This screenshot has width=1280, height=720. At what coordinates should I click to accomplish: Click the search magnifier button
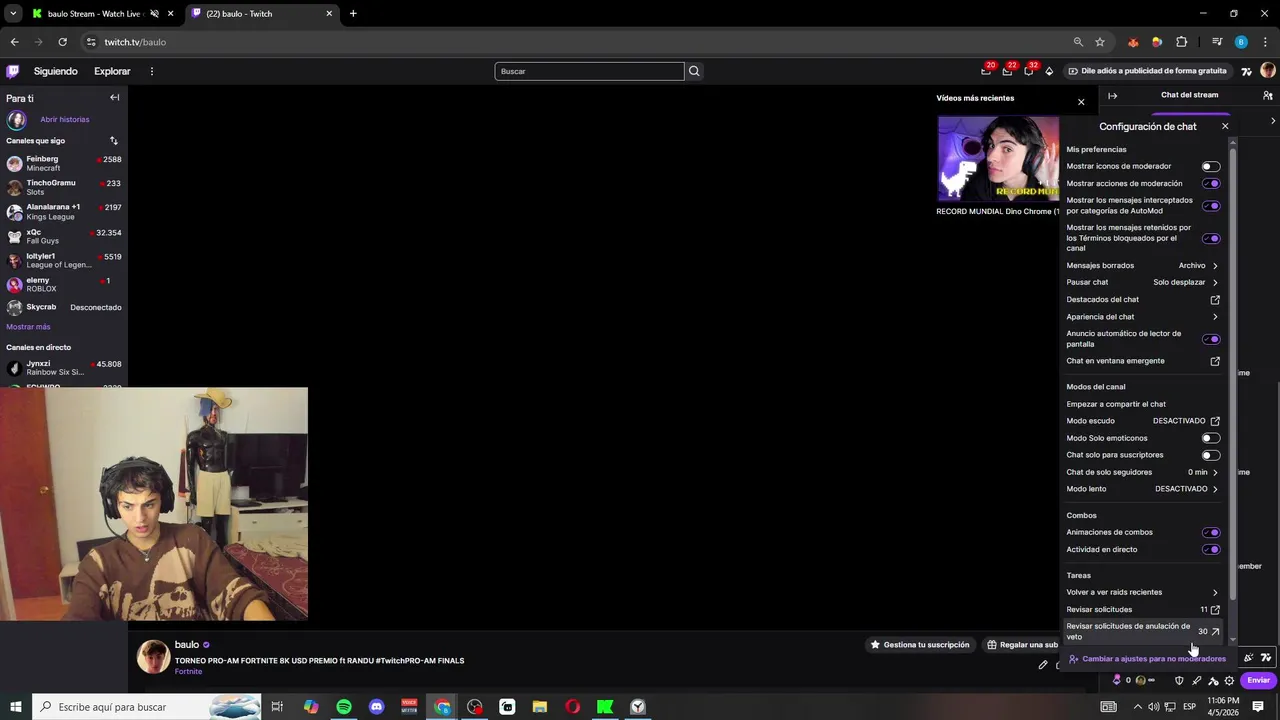[x=694, y=71]
